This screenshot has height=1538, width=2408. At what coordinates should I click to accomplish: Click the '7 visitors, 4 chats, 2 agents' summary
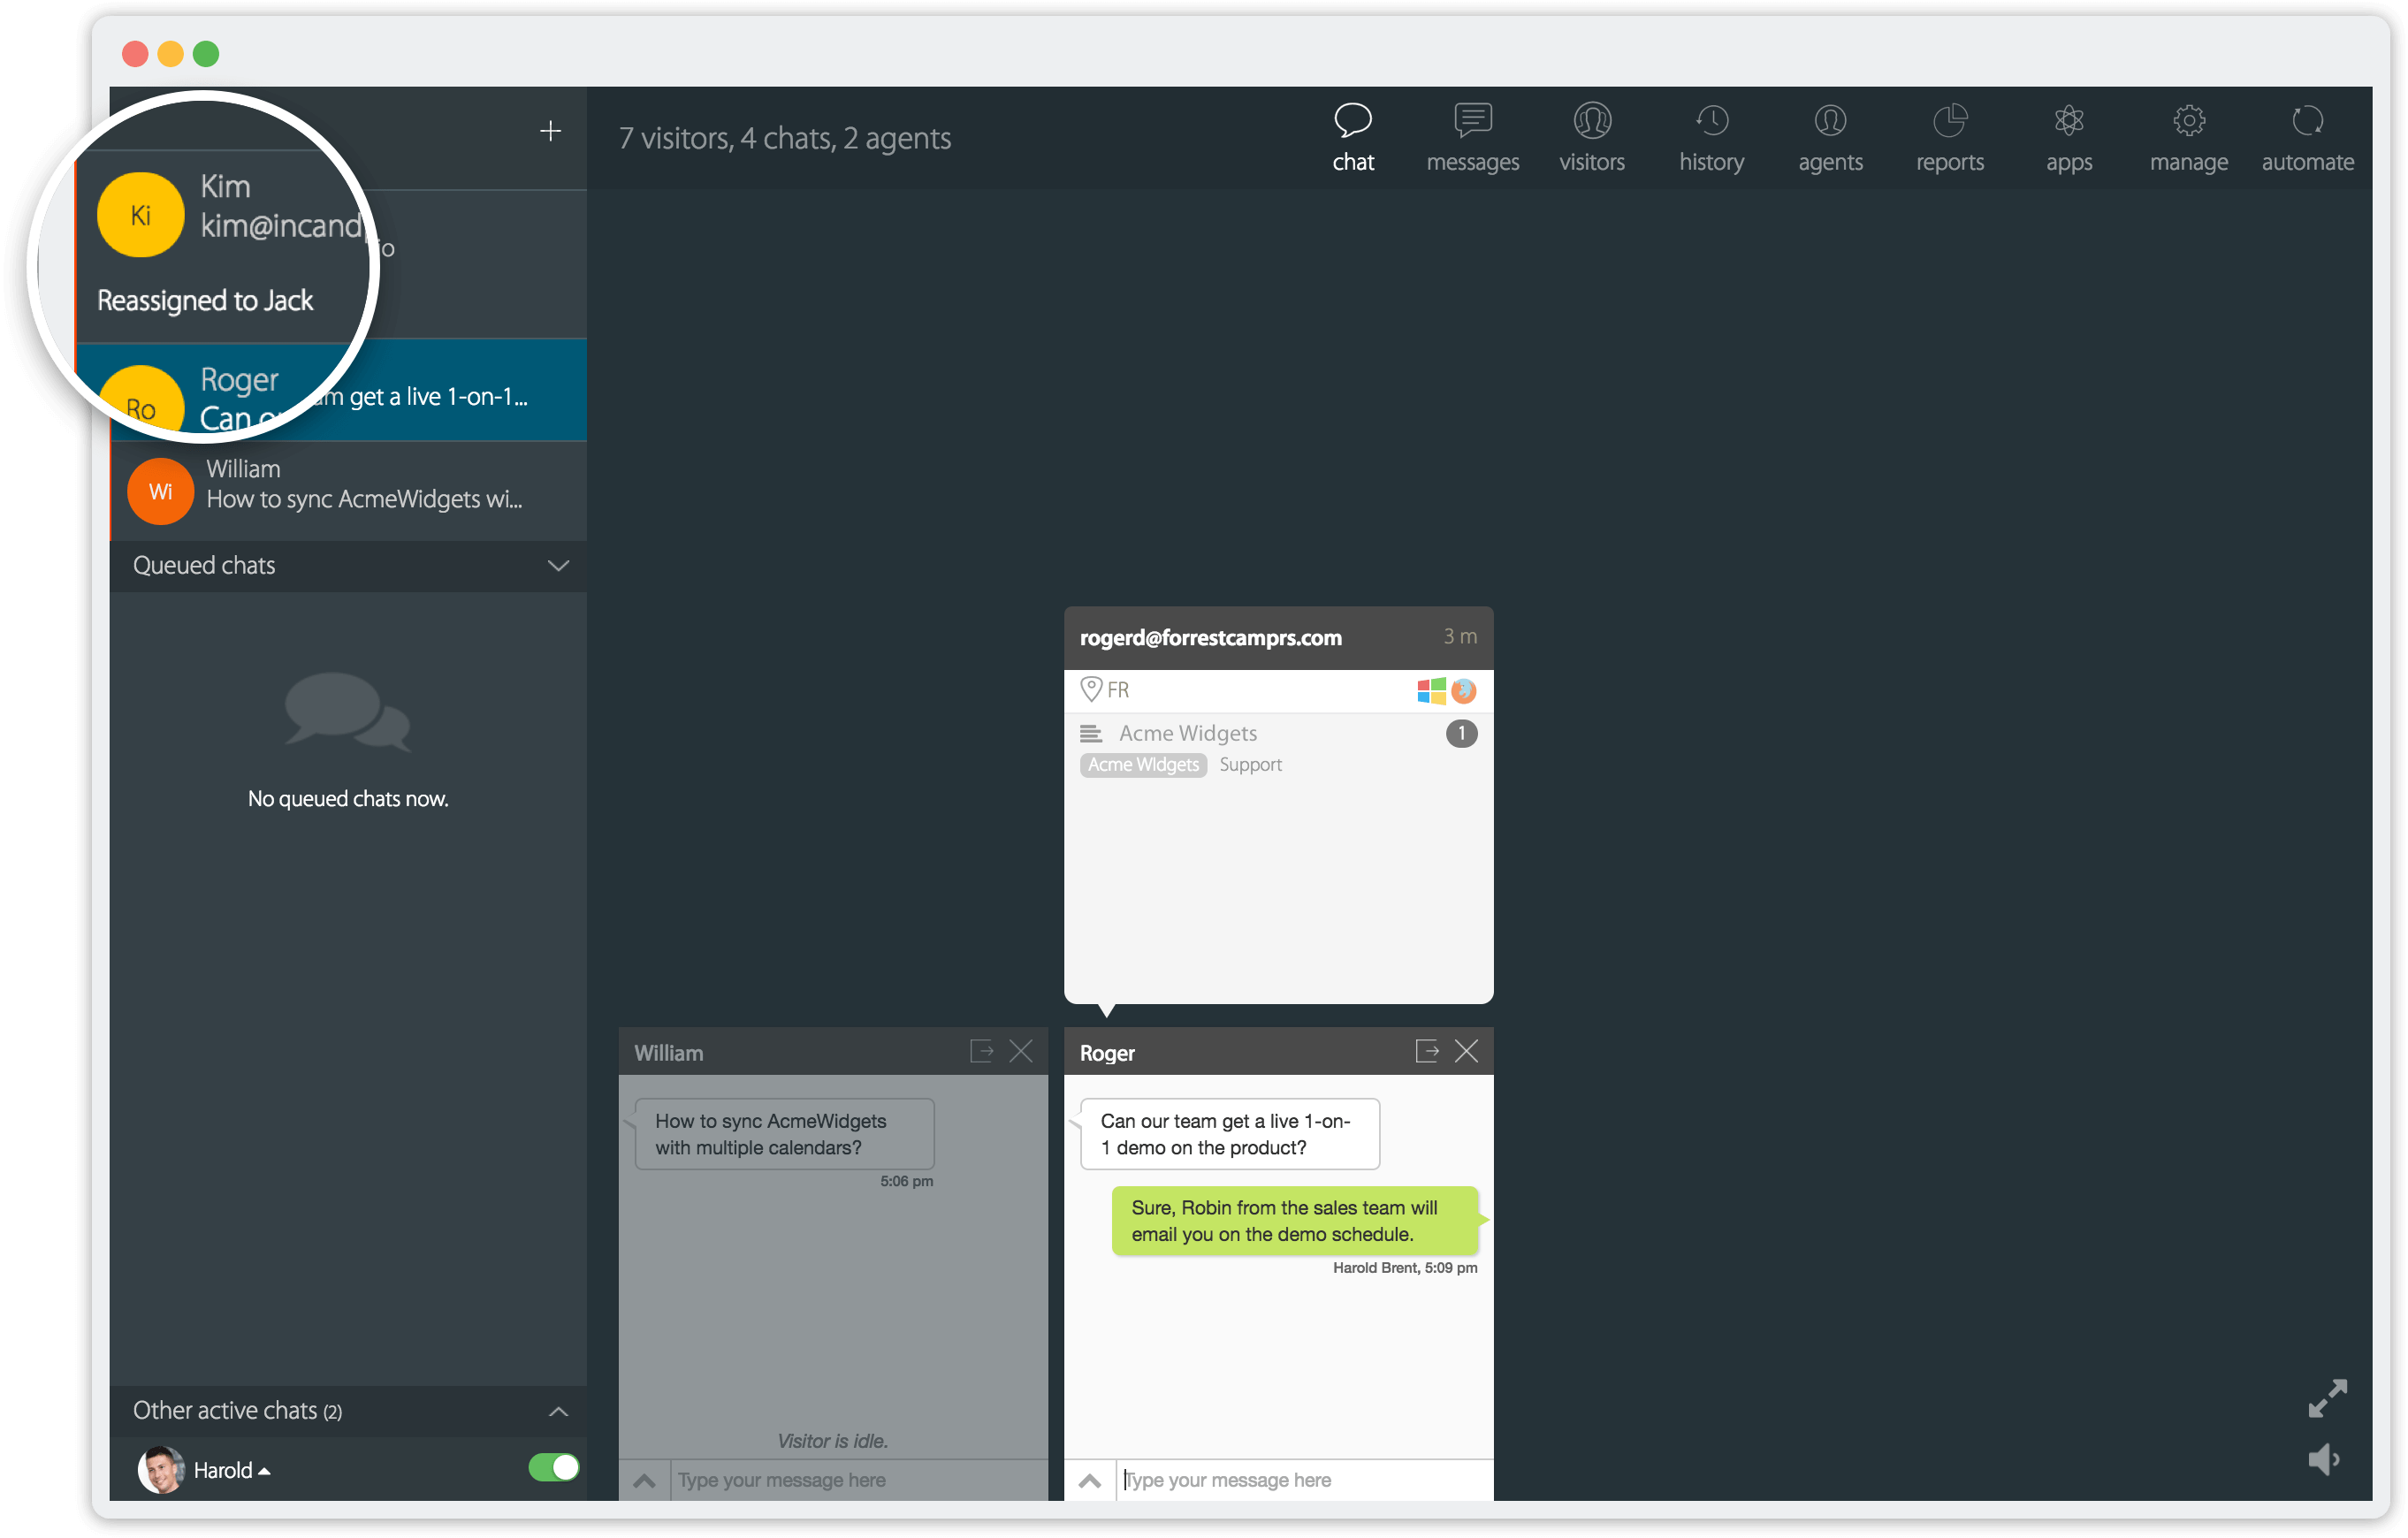[x=785, y=138]
